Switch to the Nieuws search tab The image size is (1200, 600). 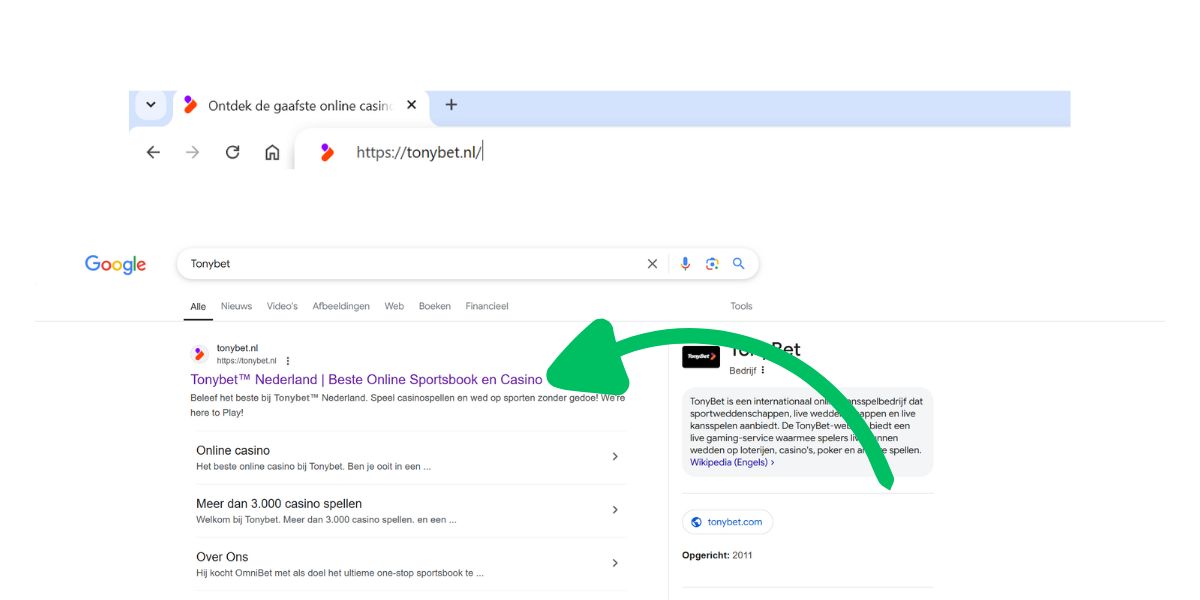[x=236, y=306]
